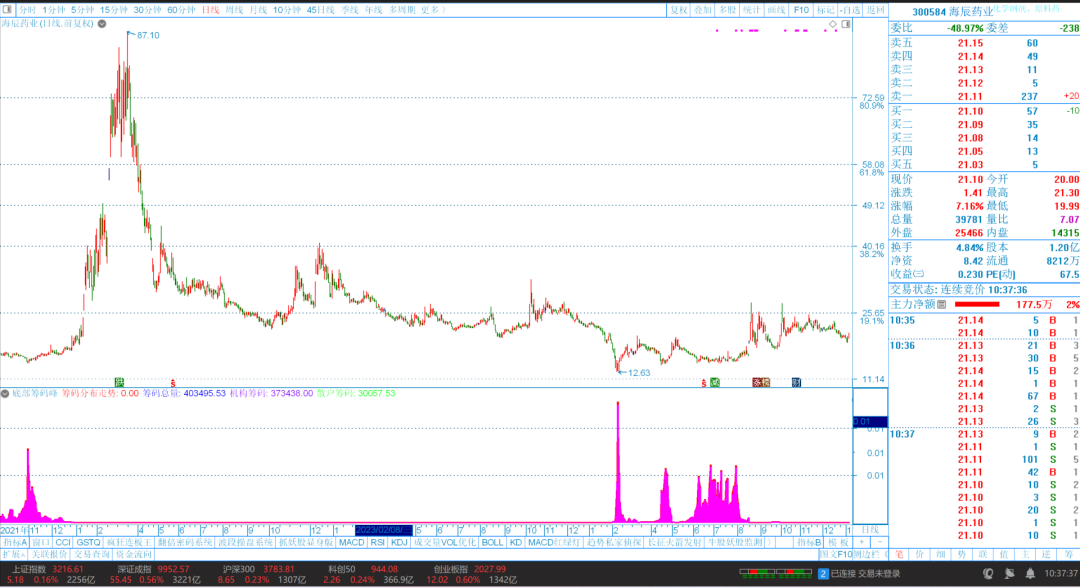Screen dimensions: 1080x588
Task: Open the 复权 adjustment menu
Action: (x=679, y=10)
